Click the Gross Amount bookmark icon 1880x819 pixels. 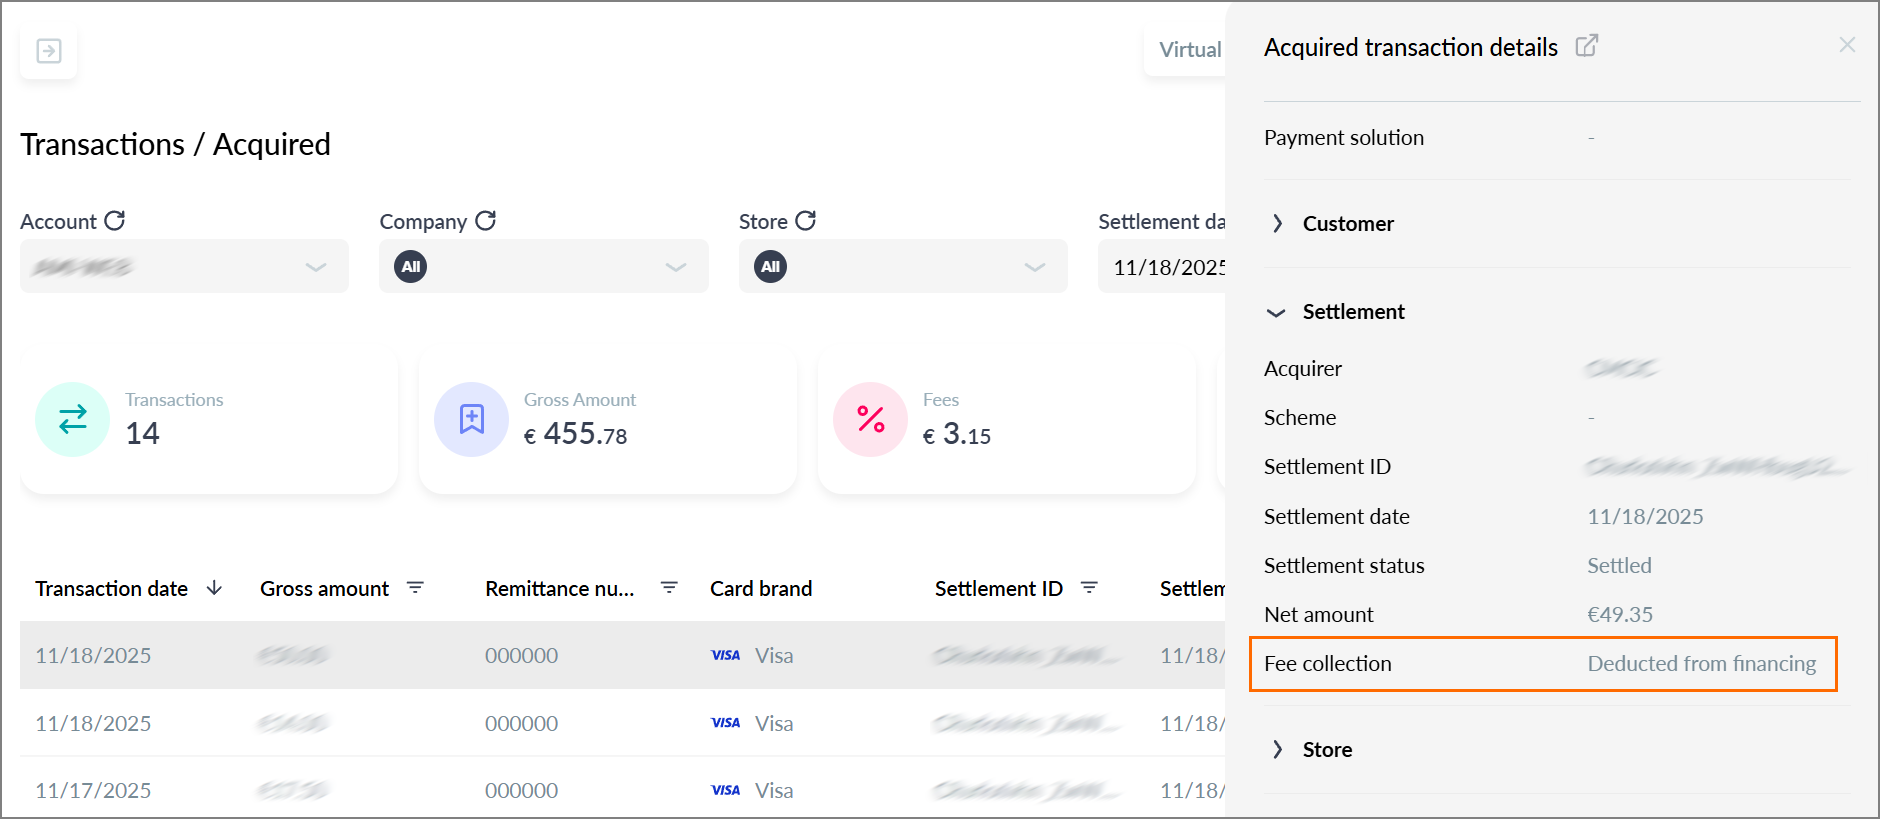pos(471,419)
